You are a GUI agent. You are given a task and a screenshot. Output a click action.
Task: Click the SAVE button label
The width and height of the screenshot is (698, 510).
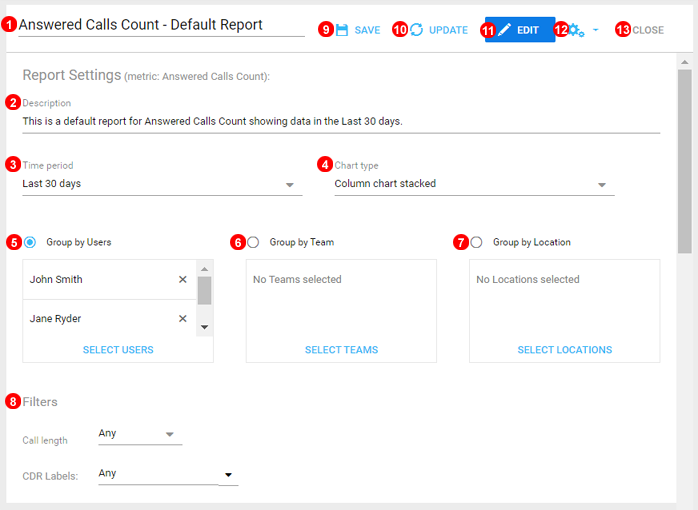[x=367, y=30]
